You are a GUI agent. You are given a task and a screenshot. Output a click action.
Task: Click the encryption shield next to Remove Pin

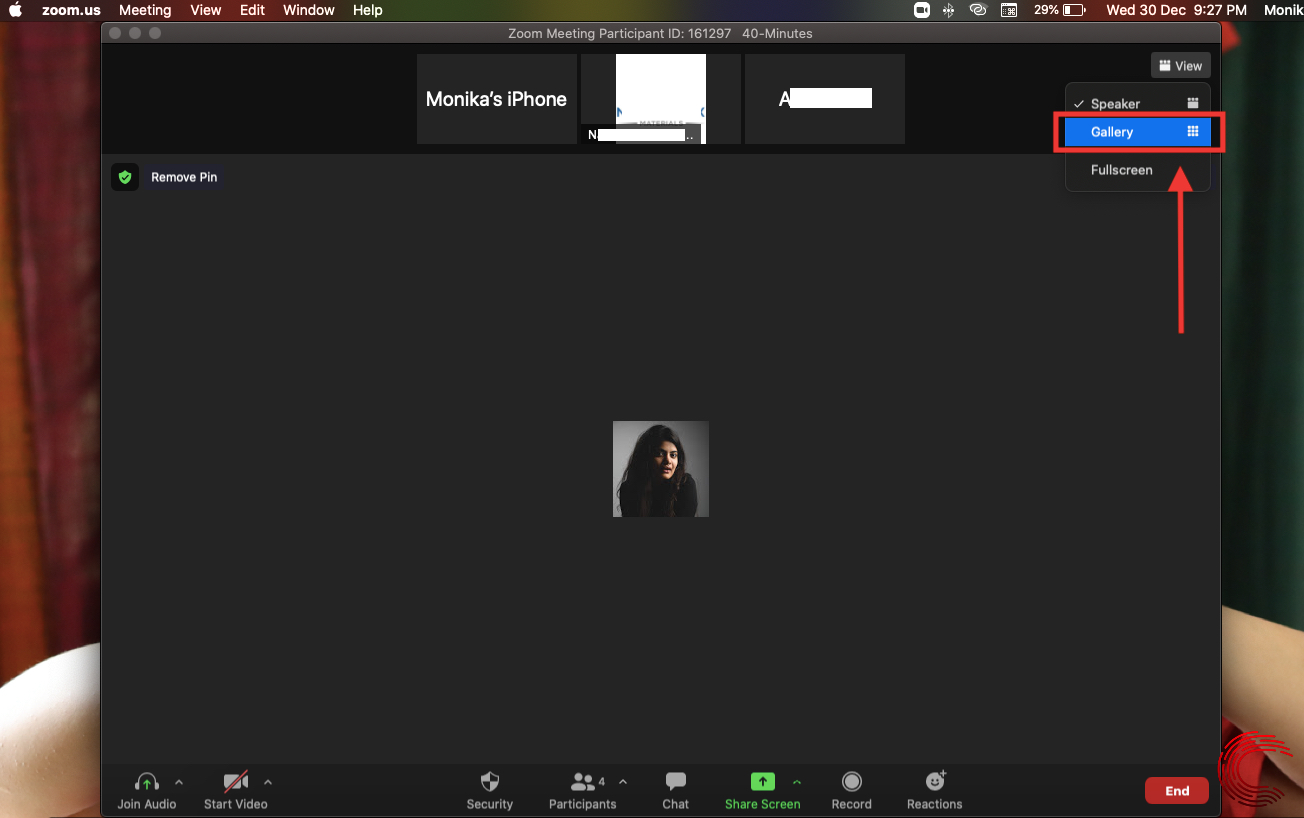[x=124, y=176]
